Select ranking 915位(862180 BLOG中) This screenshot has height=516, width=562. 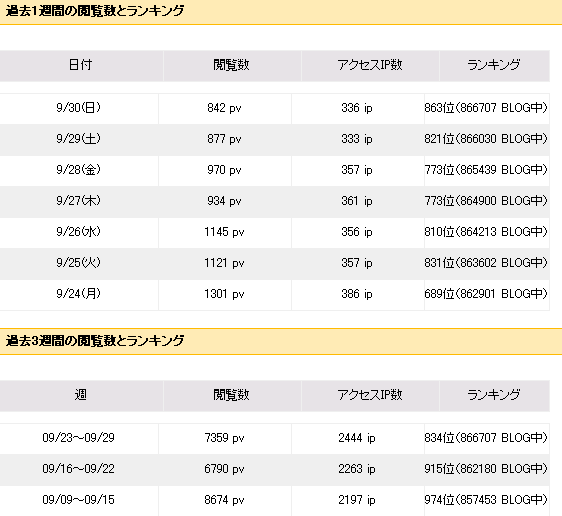pyautogui.click(x=486, y=469)
